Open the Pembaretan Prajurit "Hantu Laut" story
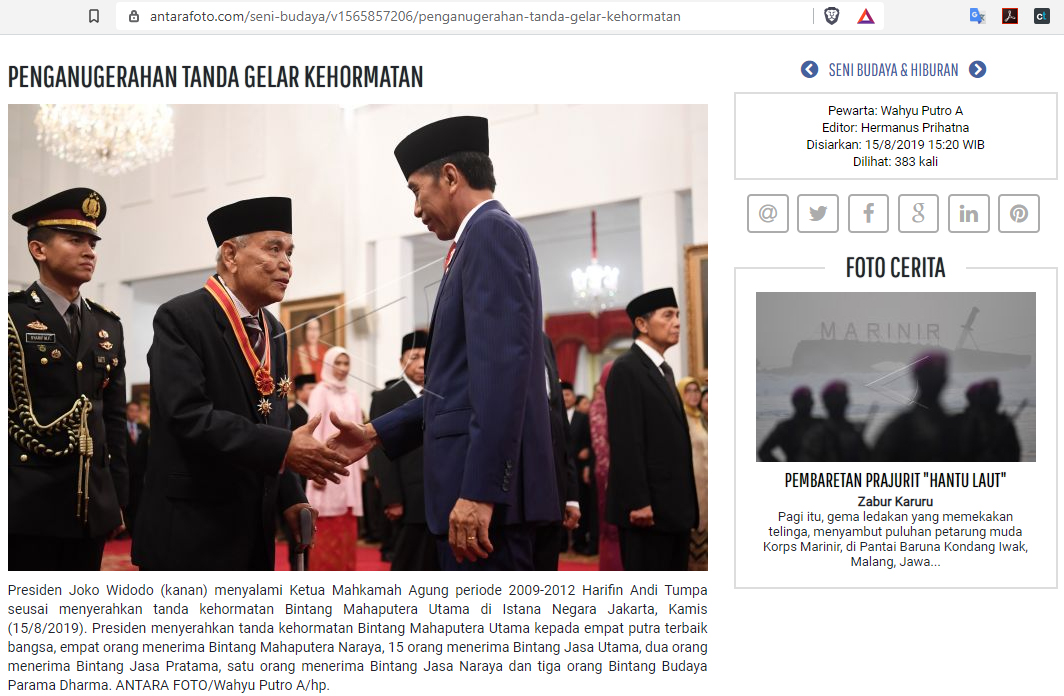 coord(895,480)
